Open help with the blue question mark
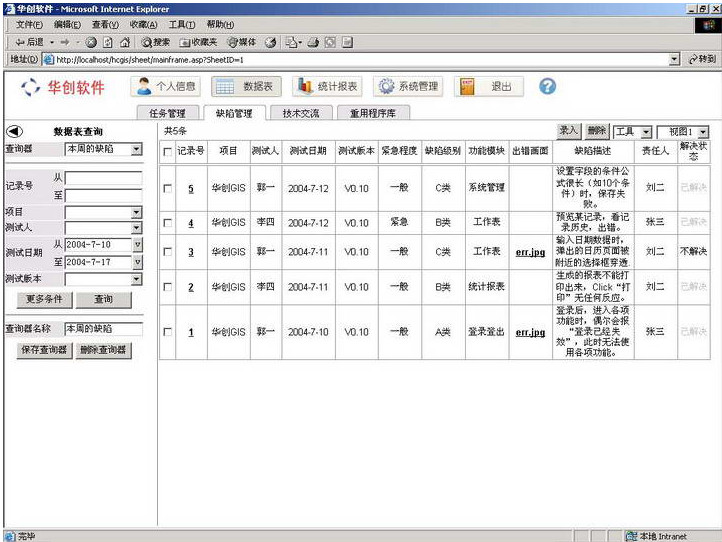This screenshot has height=542, width=722. pos(547,86)
